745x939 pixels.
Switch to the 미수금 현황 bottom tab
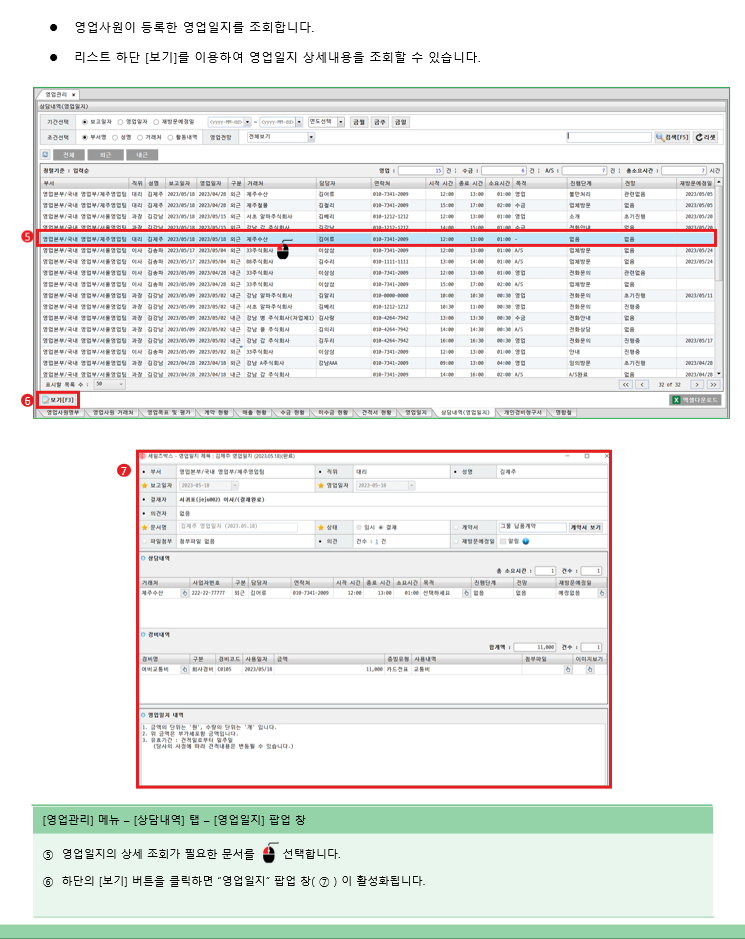tap(332, 413)
